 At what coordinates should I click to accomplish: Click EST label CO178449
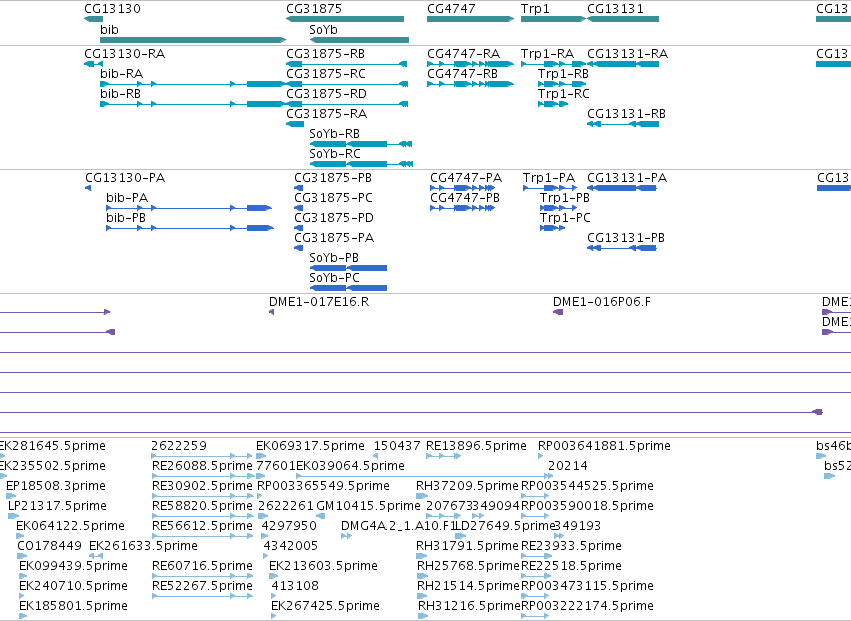pos(49,546)
